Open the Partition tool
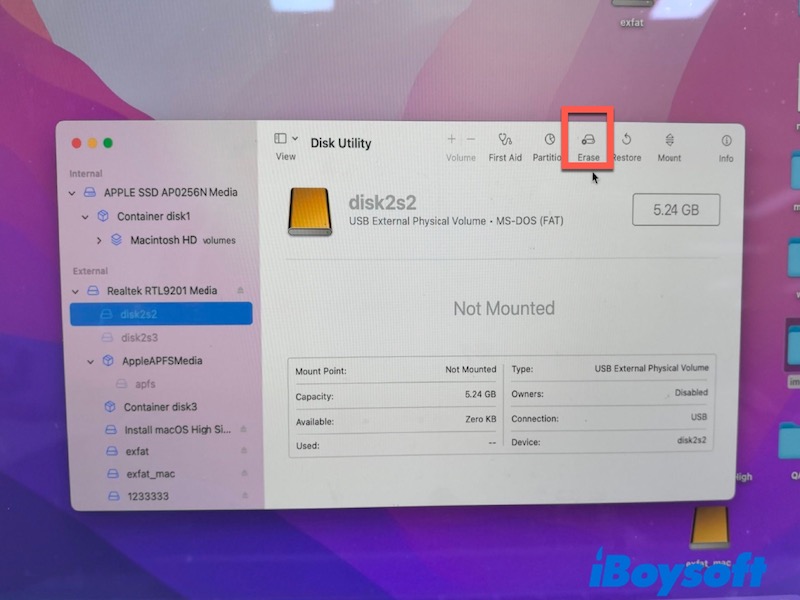Image resolution: width=800 pixels, height=600 pixels. [549, 141]
